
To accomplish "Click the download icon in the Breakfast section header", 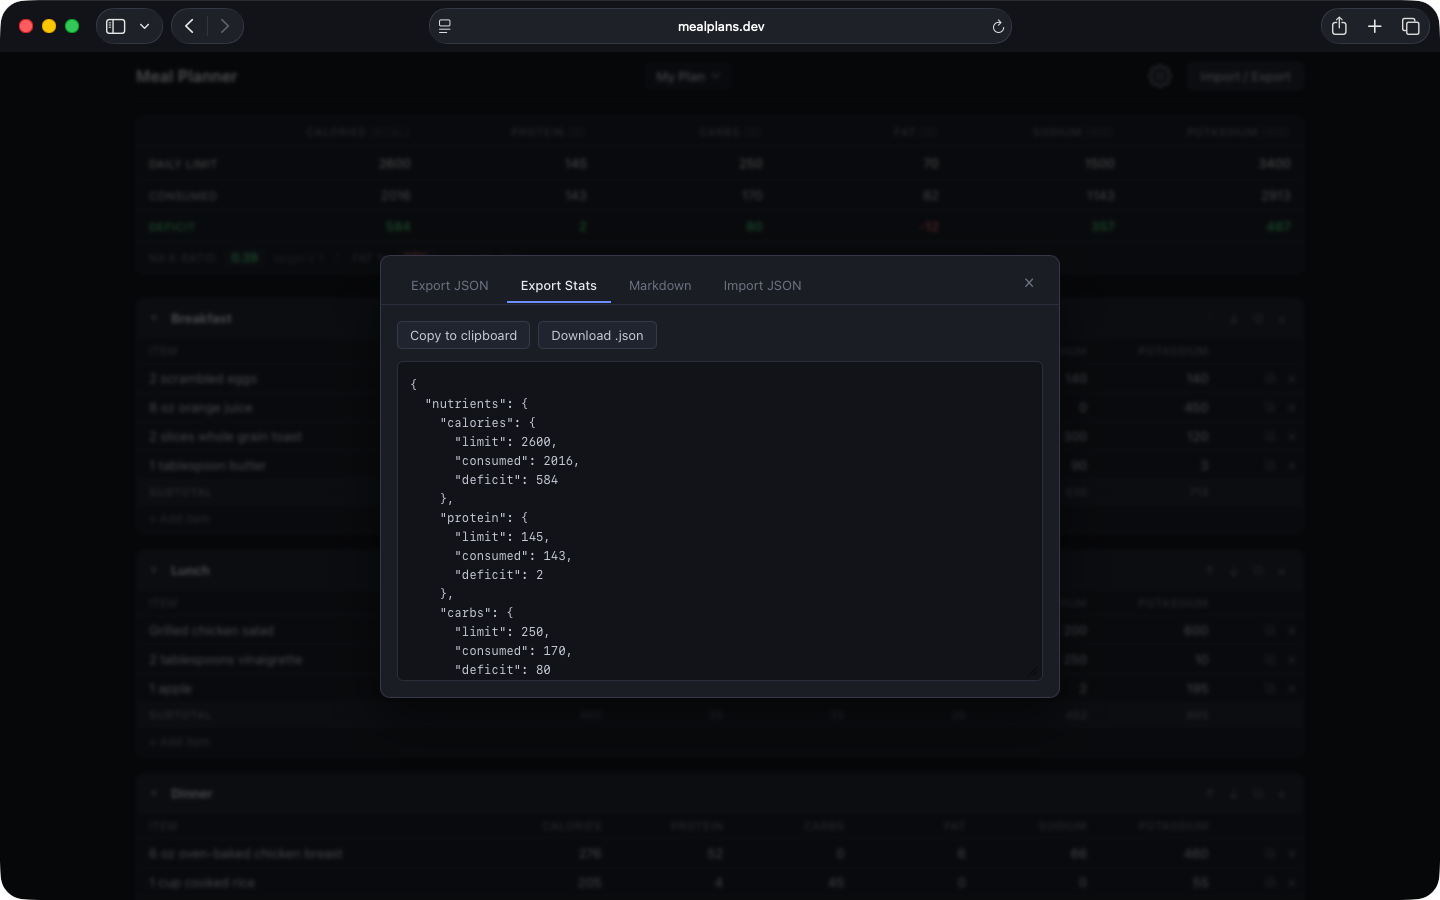I will pyautogui.click(x=1234, y=319).
